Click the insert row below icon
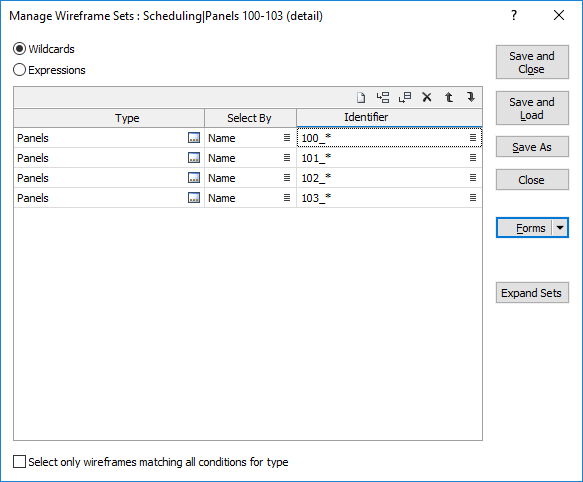This screenshot has width=583, height=482. point(405,98)
